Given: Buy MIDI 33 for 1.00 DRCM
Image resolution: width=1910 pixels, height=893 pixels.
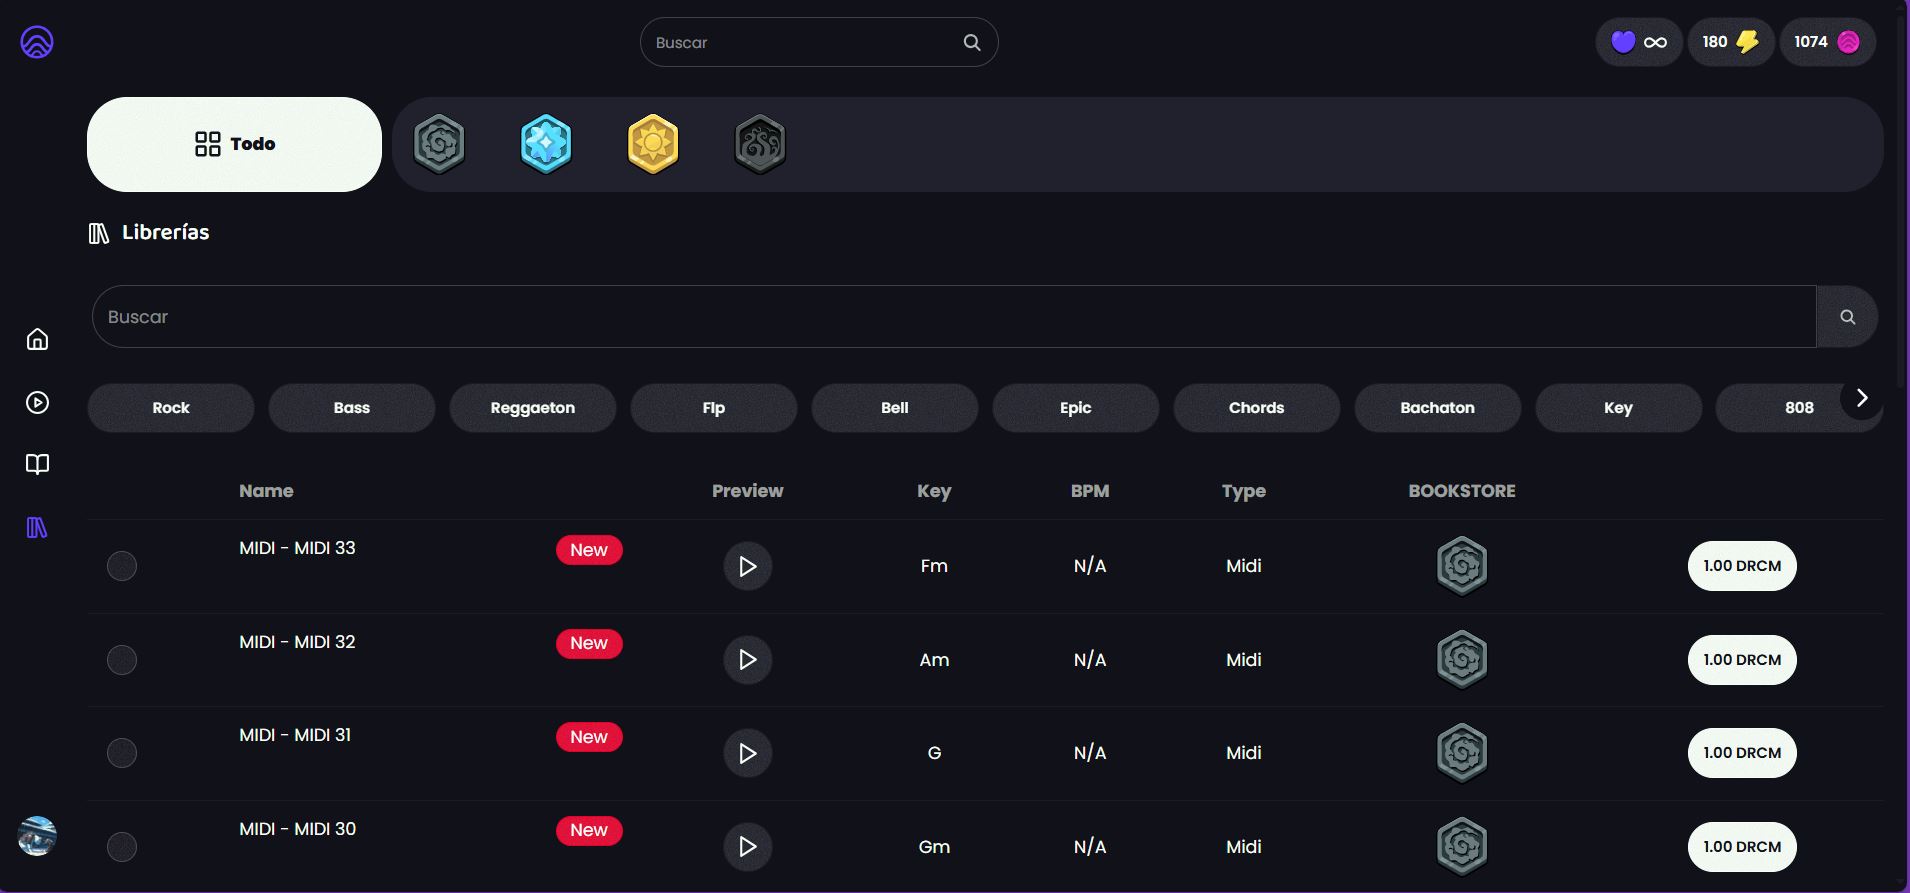Looking at the screenshot, I should pyautogui.click(x=1741, y=566).
